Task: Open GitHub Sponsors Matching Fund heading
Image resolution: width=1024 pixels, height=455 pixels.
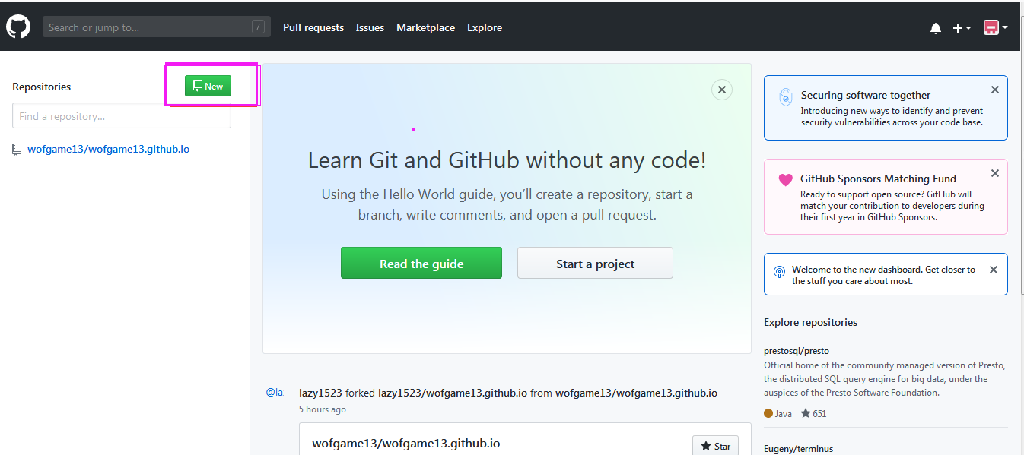Action: click(x=878, y=178)
